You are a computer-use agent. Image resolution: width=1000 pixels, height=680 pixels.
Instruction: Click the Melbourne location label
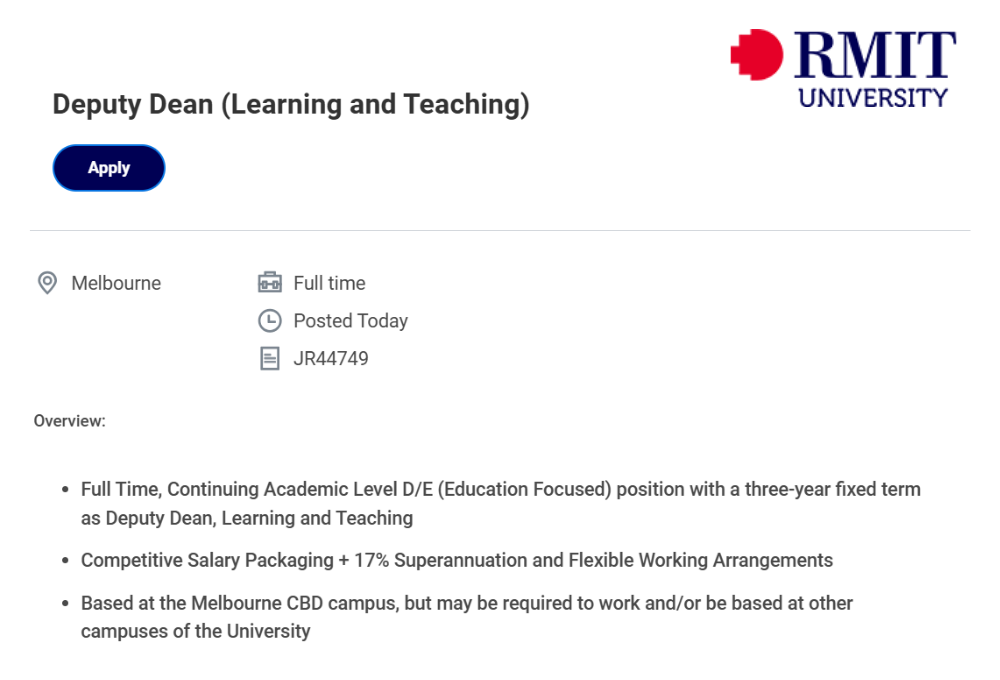coord(115,283)
